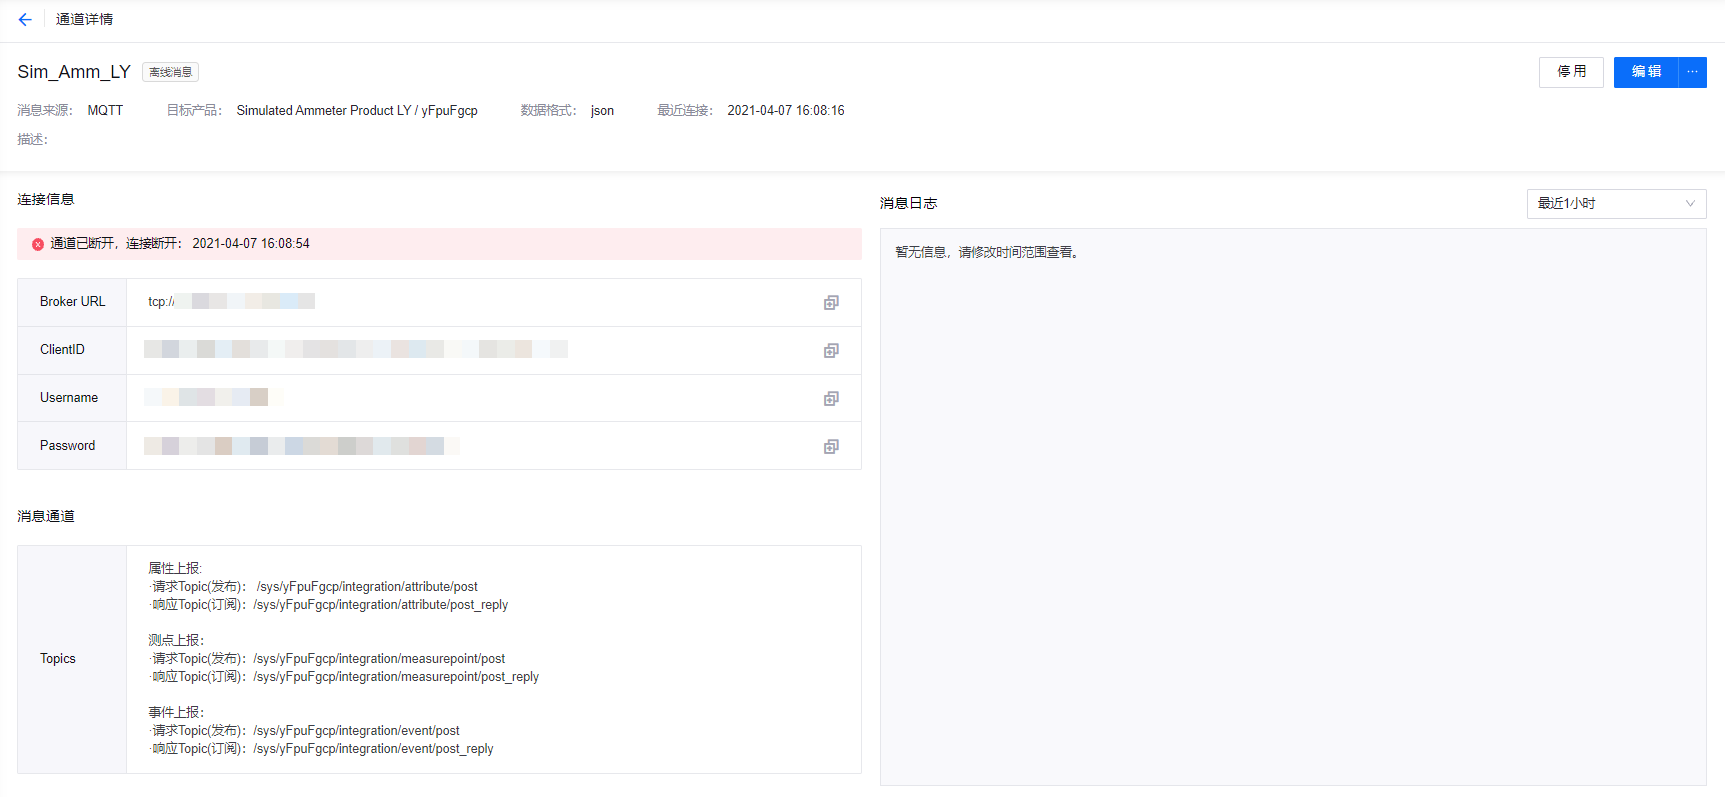Copy the Broker URL value

pyautogui.click(x=831, y=302)
